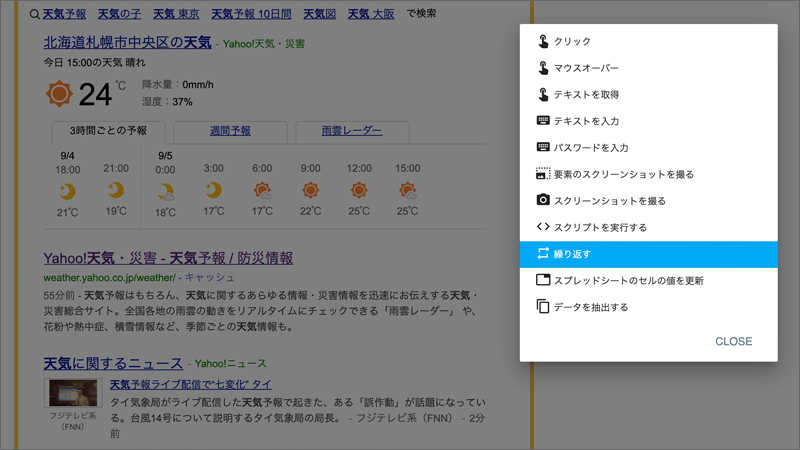This screenshot has width=800, height=450.
Task: Click the magnifier search icon before 天気予報
Action: pos(34,14)
